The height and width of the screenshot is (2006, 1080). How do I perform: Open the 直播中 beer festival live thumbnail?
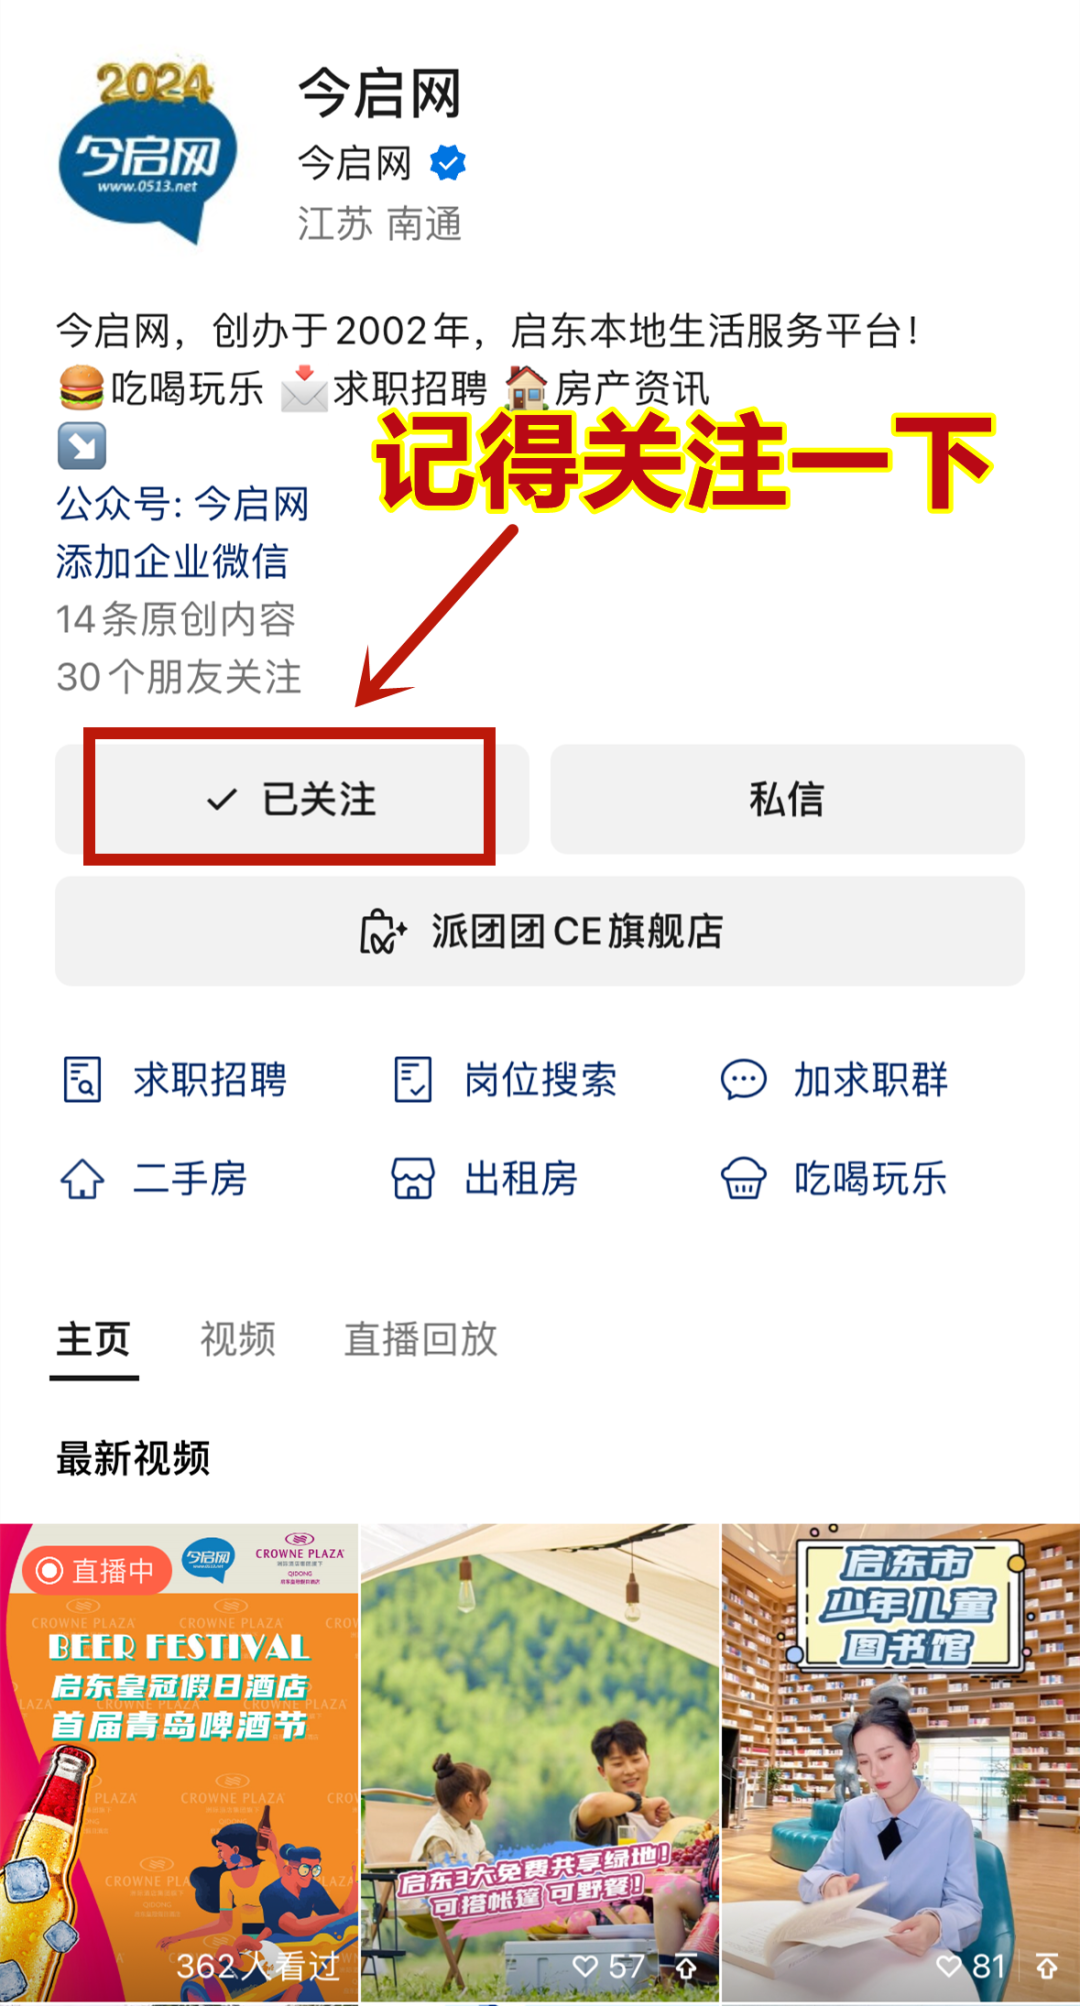click(x=179, y=1763)
